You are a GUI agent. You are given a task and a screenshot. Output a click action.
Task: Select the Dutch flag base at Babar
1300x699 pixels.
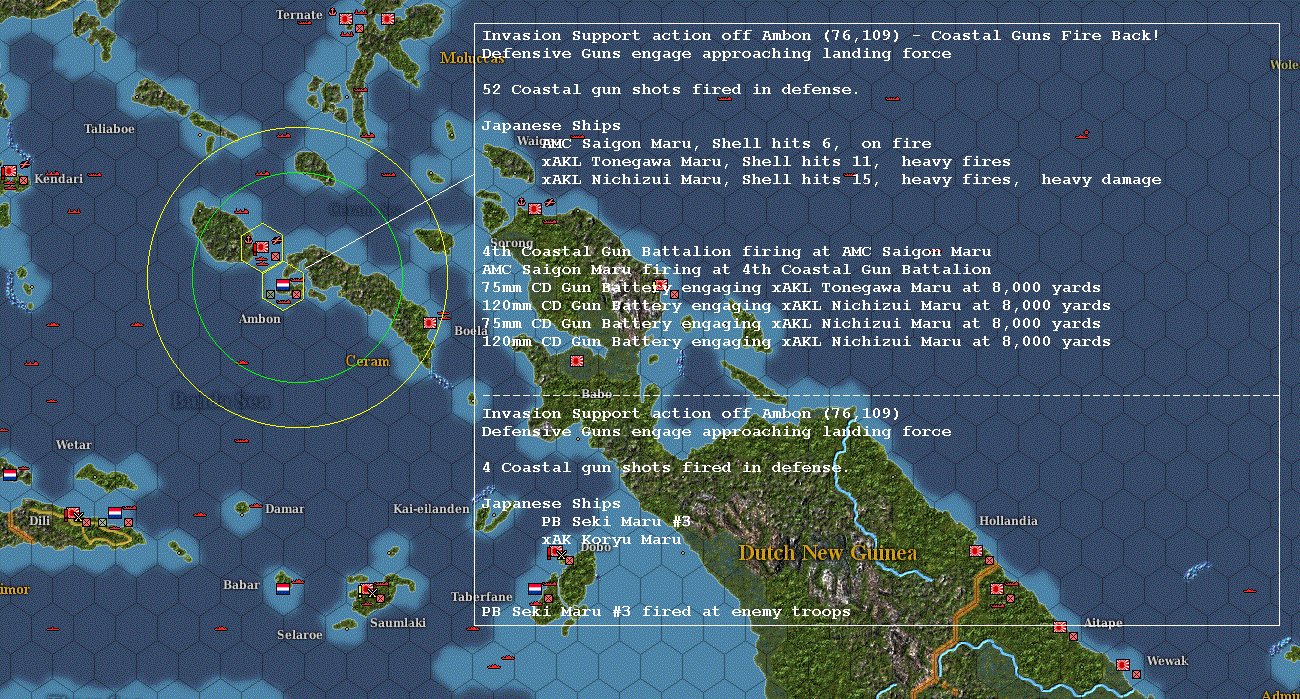283,588
